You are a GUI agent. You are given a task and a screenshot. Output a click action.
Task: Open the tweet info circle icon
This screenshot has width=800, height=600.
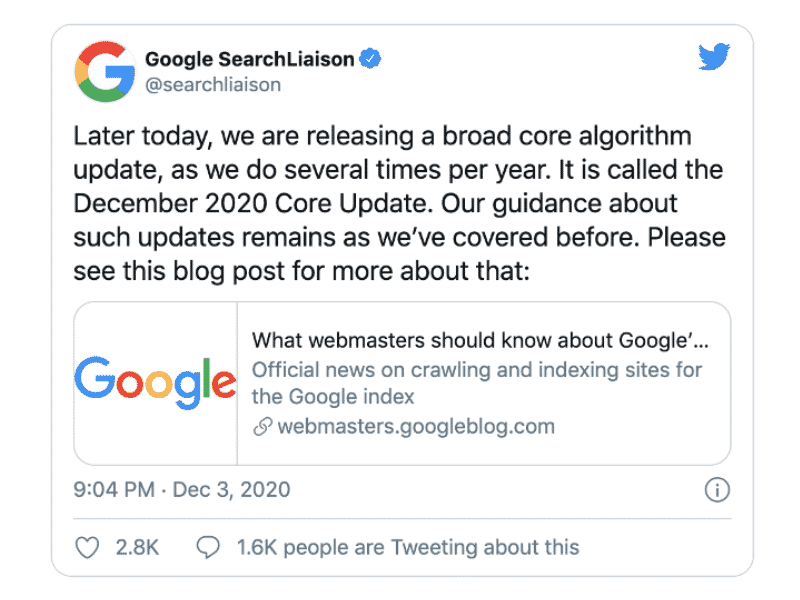pyautogui.click(x=717, y=490)
